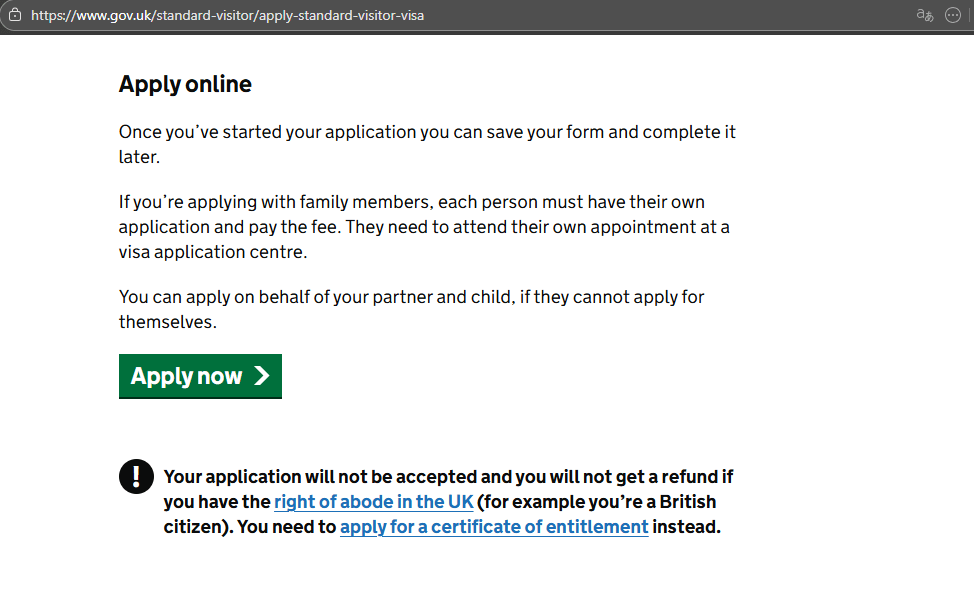Open the browser more-options ellipsis icon

click(952, 15)
